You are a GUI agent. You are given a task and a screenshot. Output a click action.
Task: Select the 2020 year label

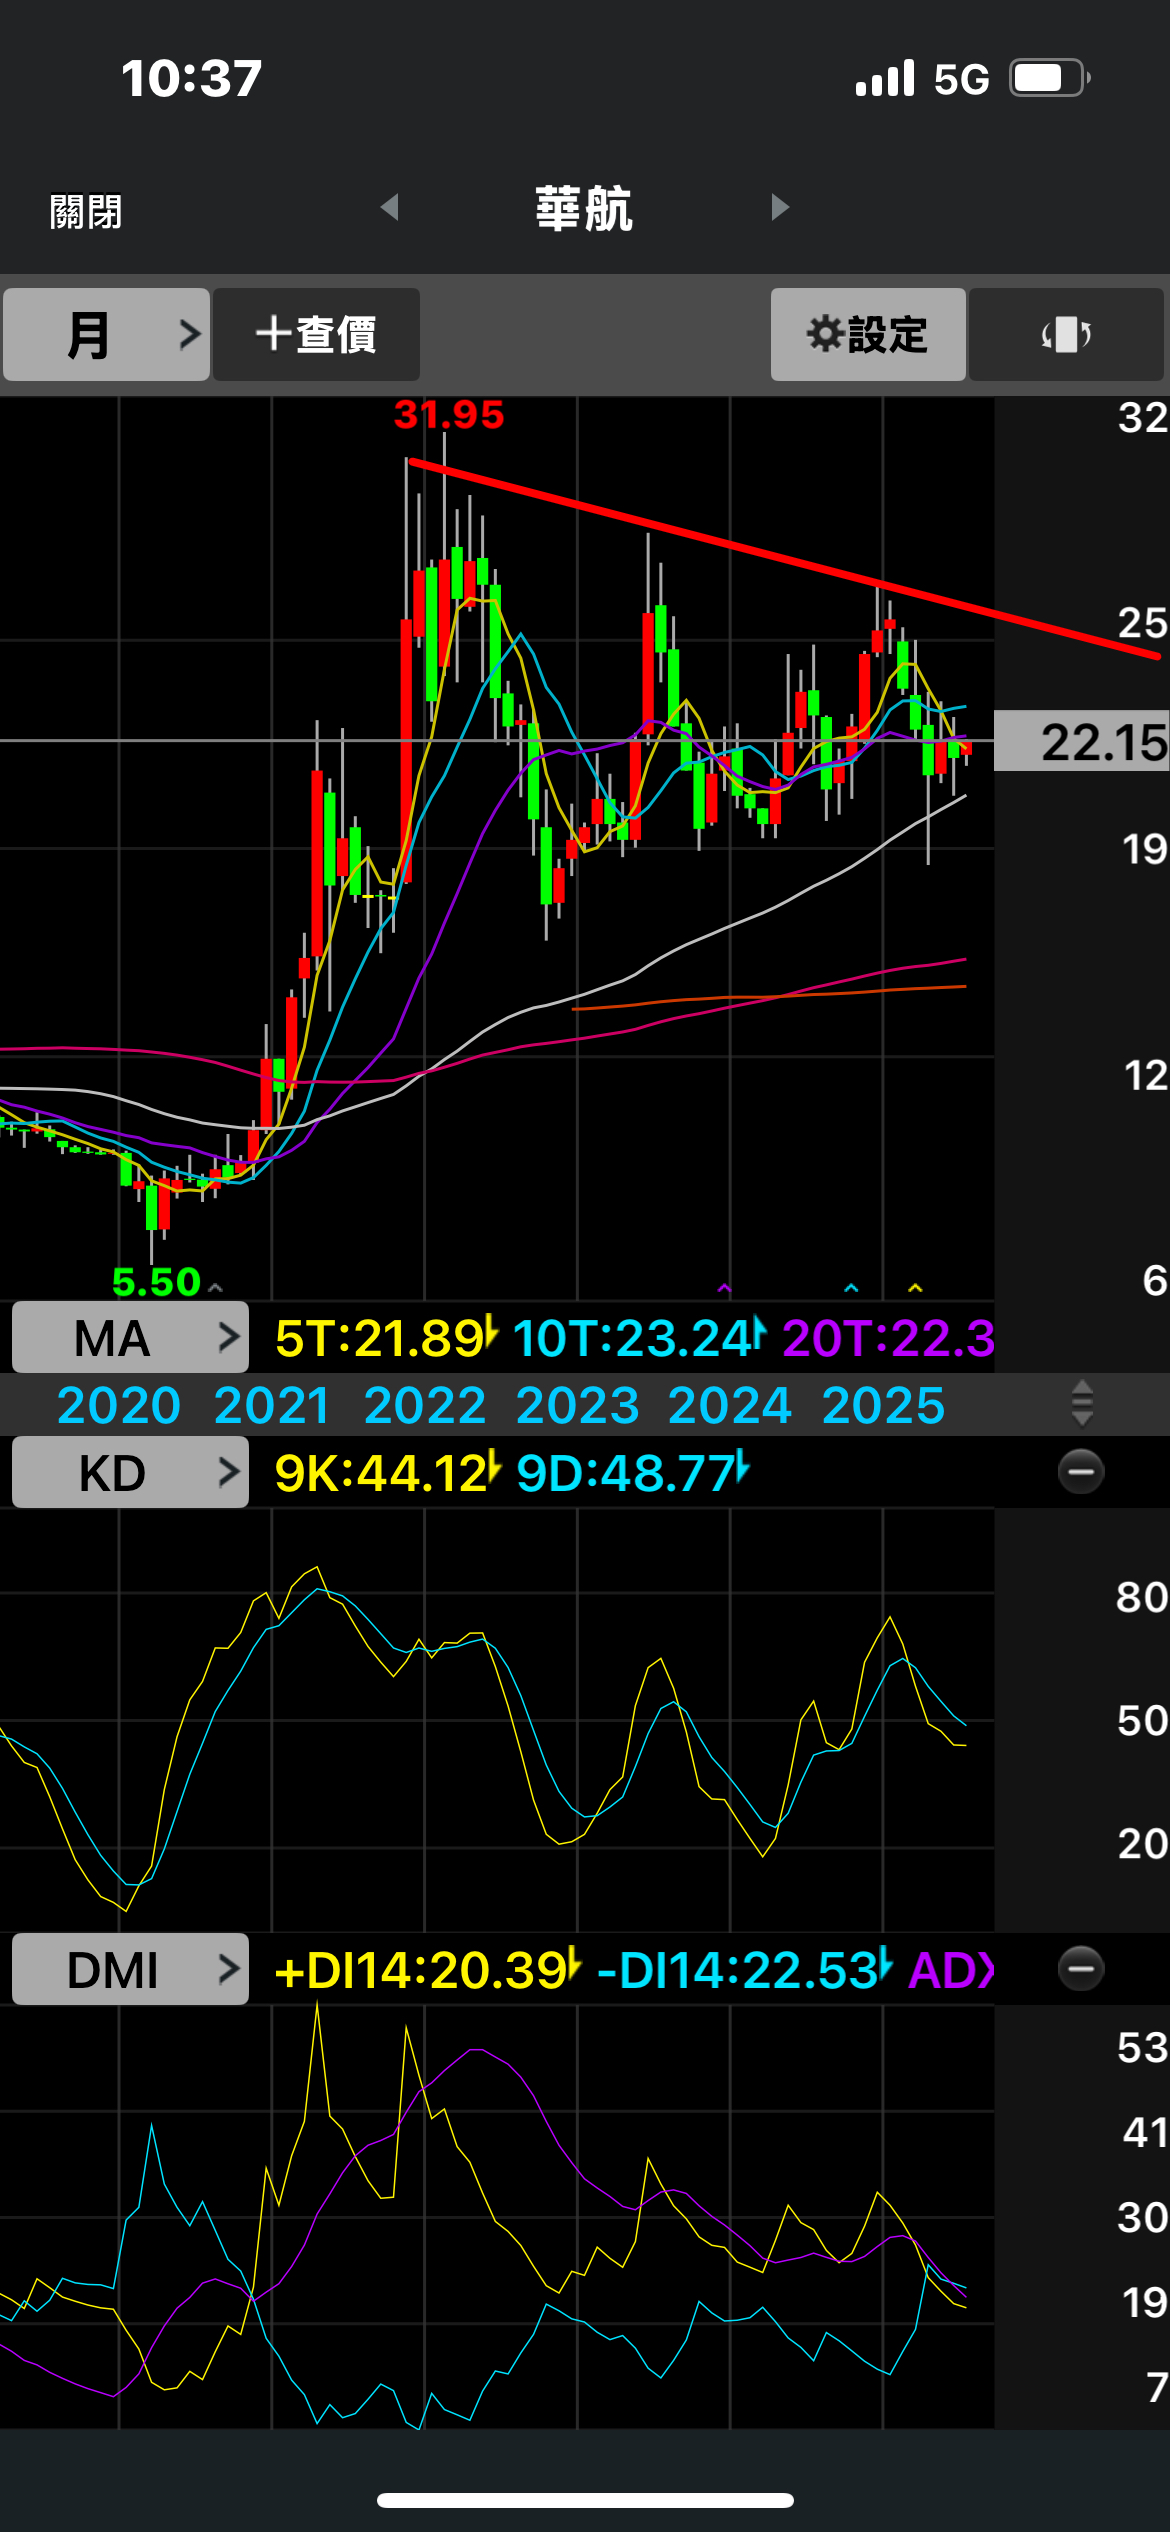point(119,1405)
